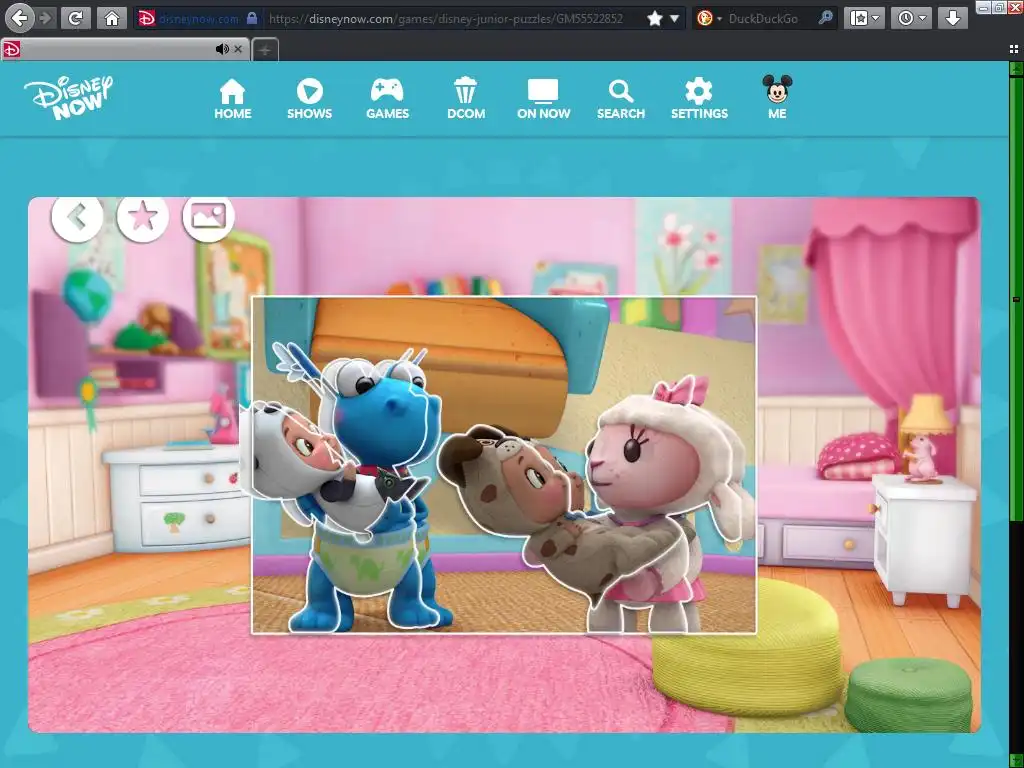Viewport: 1024px width, 768px height.
Task: Go back with the browser back arrow
Action: [x=20, y=18]
